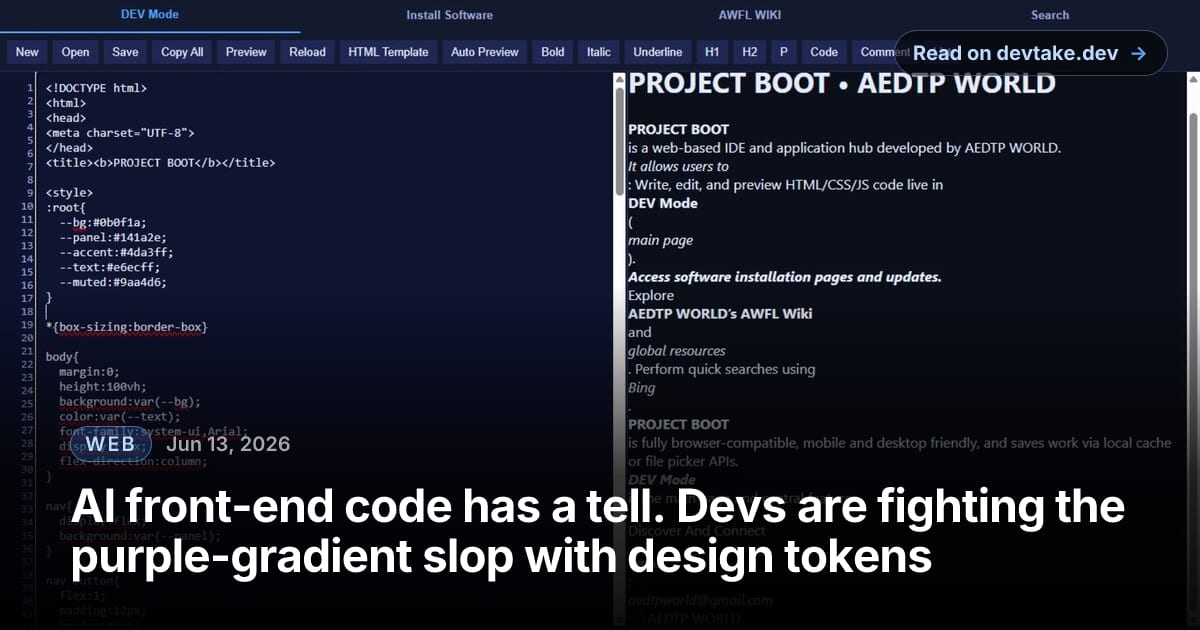This screenshot has width=1200, height=630.
Task: Click the Preview button
Action: (246, 52)
